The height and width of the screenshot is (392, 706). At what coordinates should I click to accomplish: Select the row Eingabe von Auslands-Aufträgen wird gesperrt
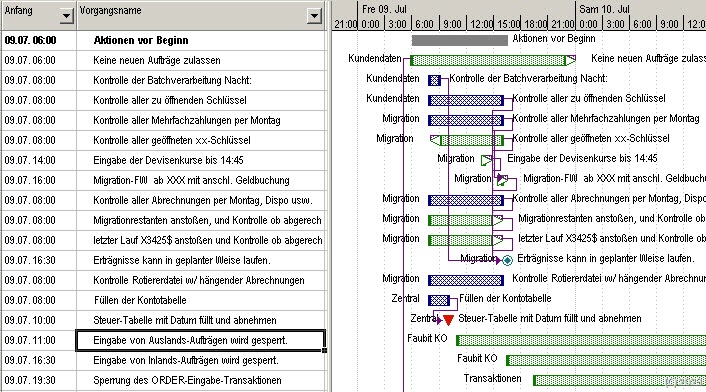201,340
